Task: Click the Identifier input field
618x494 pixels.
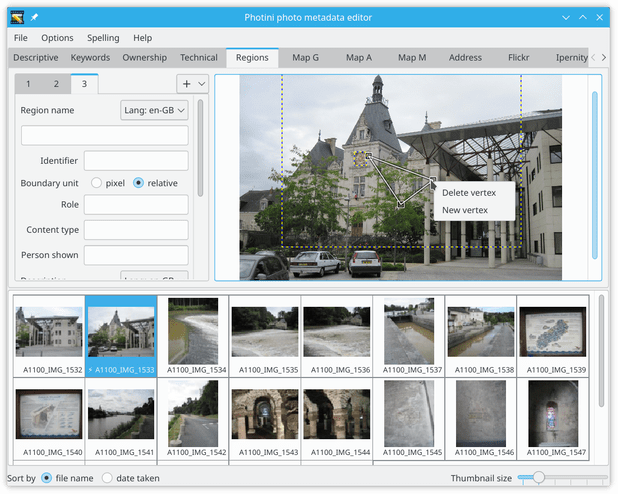Action: 136,161
